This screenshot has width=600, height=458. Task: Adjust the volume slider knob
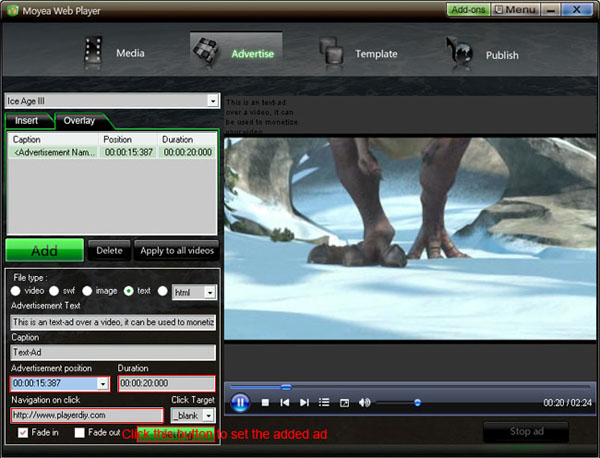417,403
